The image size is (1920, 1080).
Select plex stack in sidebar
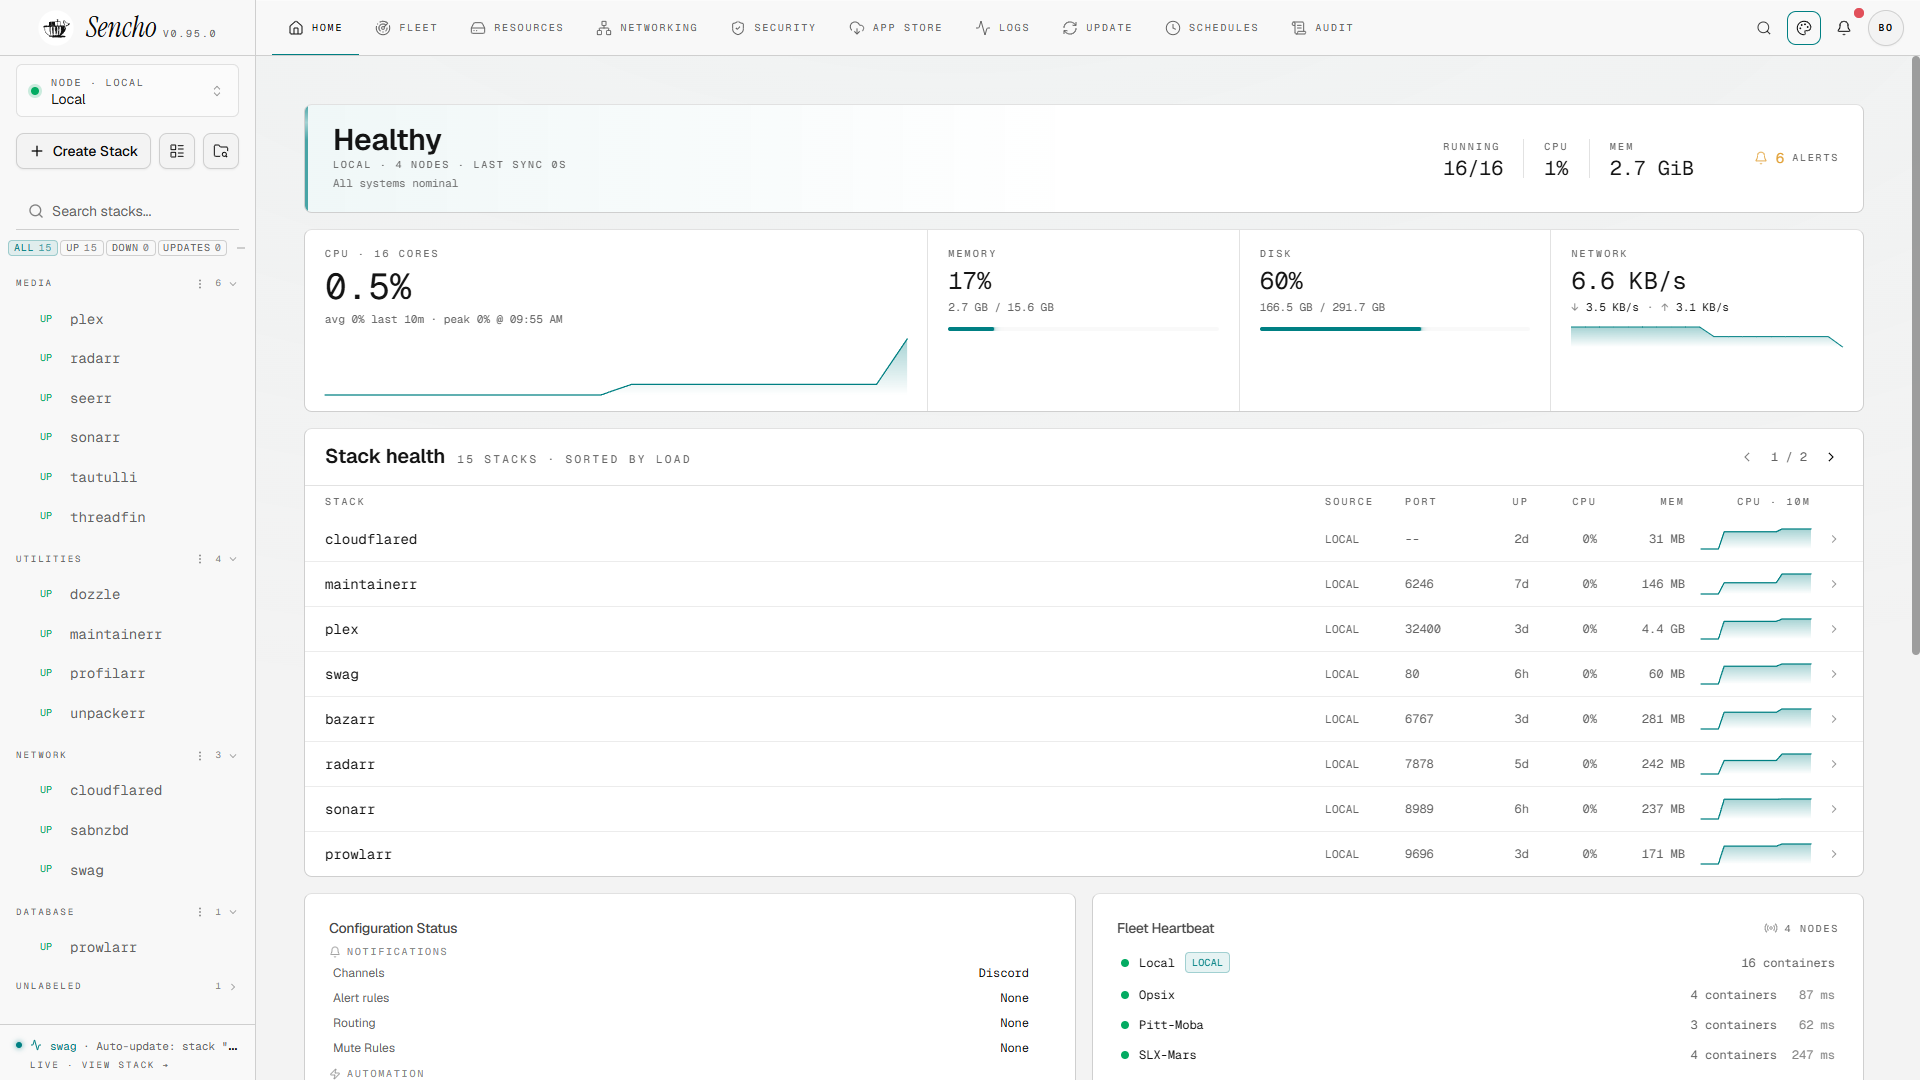click(x=127, y=319)
